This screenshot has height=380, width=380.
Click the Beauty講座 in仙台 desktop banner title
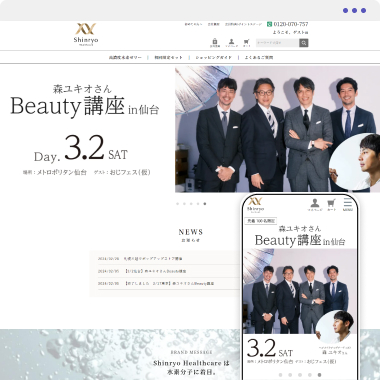pyautogui.click(x=85, y=106)
